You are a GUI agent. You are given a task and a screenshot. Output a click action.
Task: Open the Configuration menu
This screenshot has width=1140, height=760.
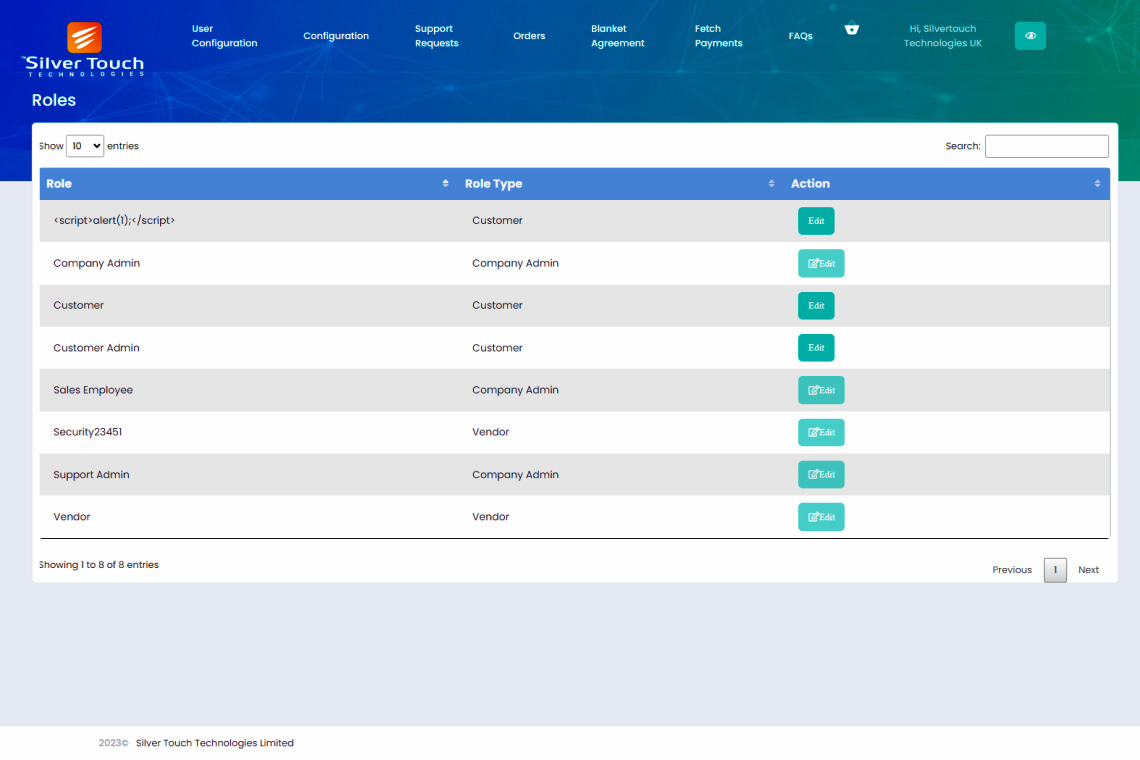click(x=336, y=36)
